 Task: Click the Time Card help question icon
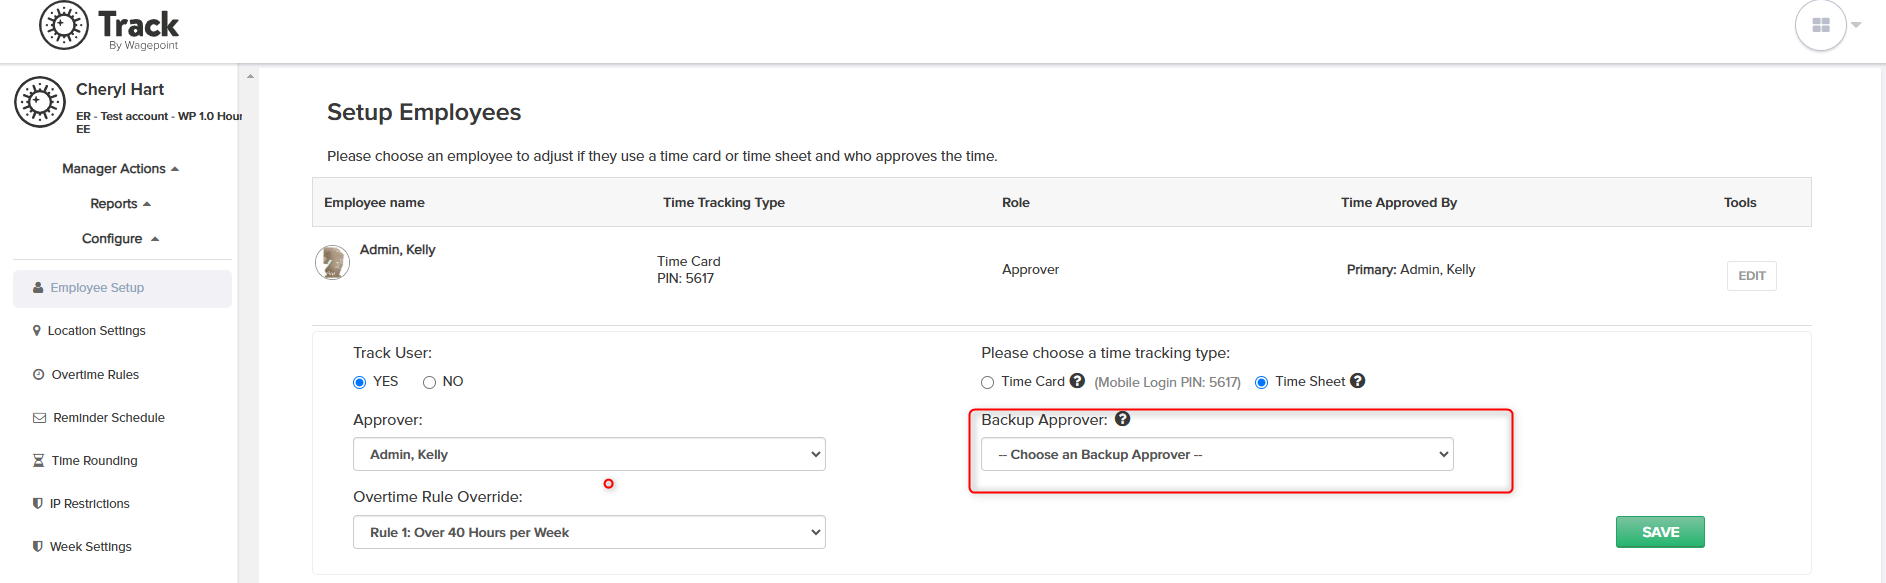tap(1077, 381)
